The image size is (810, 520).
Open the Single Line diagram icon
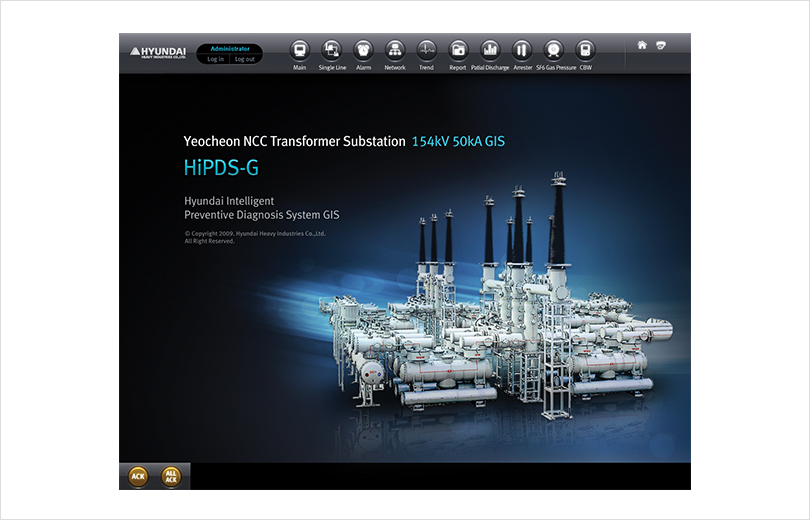pyautogui.click(x=332, y=51)
